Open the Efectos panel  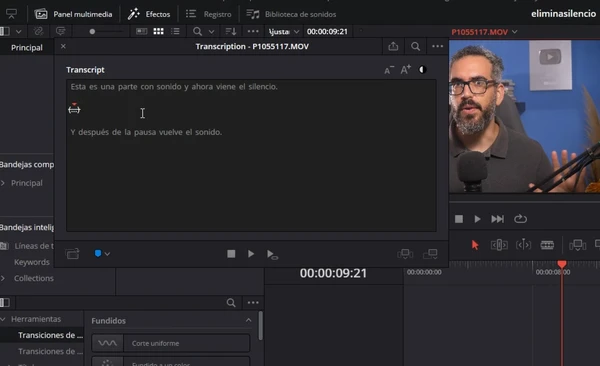tap(149, 14)
